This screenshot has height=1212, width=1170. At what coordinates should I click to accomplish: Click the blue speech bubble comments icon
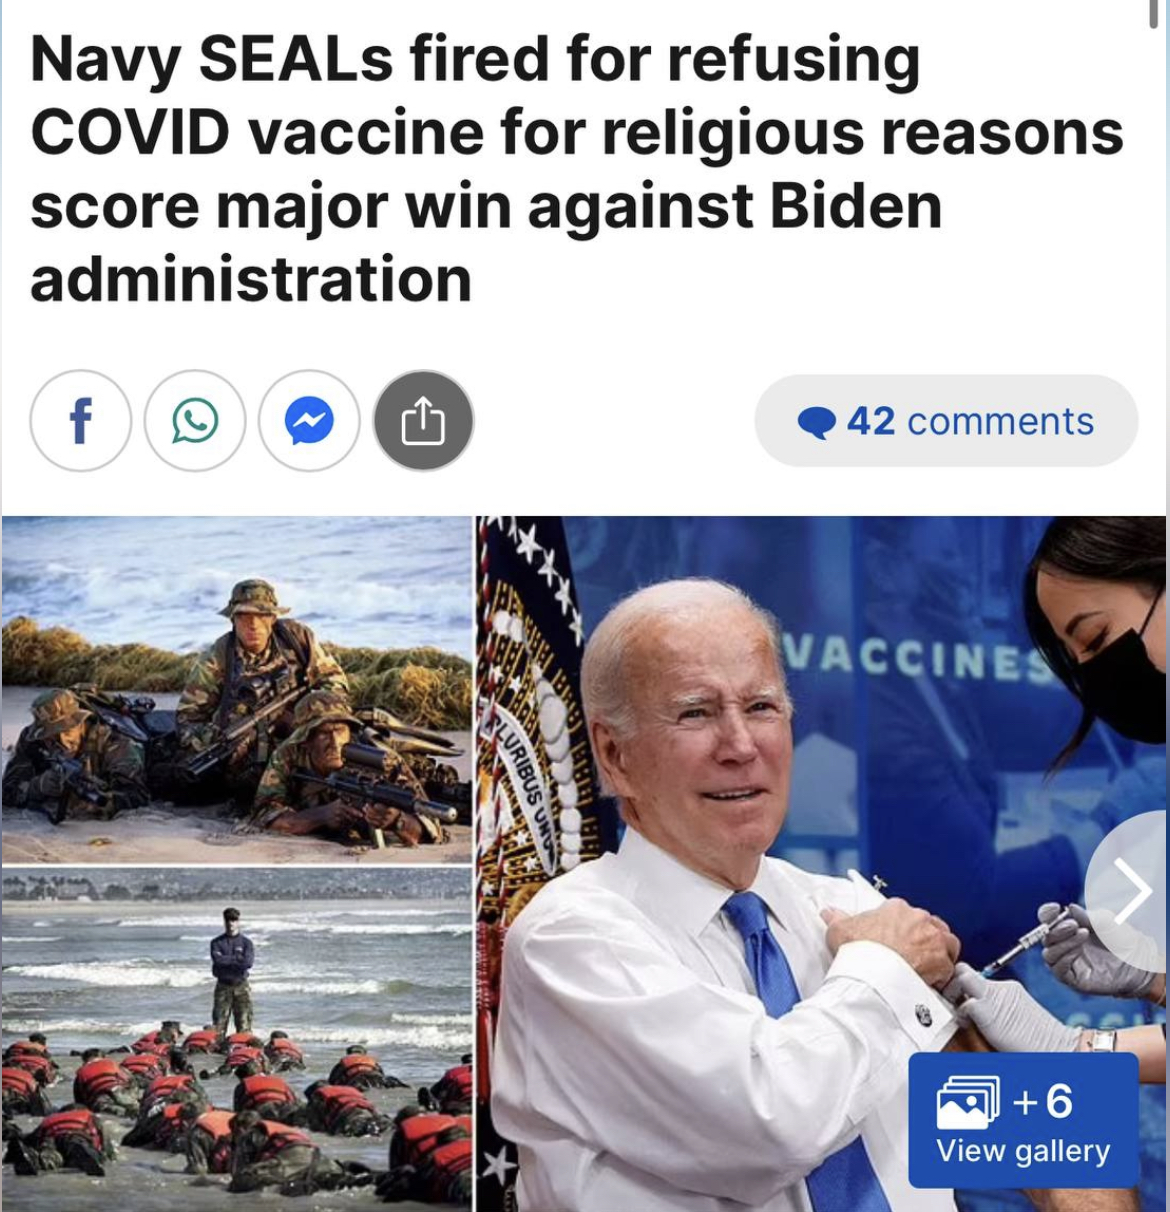coord(816,422)
